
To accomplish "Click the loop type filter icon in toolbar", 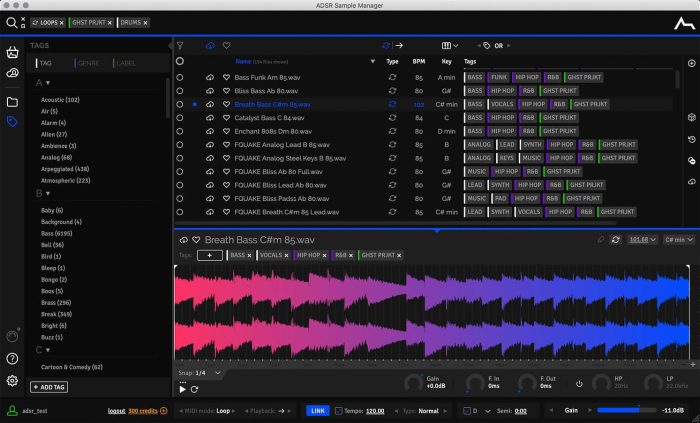I will pyautogui.click(x=386, y=46).
